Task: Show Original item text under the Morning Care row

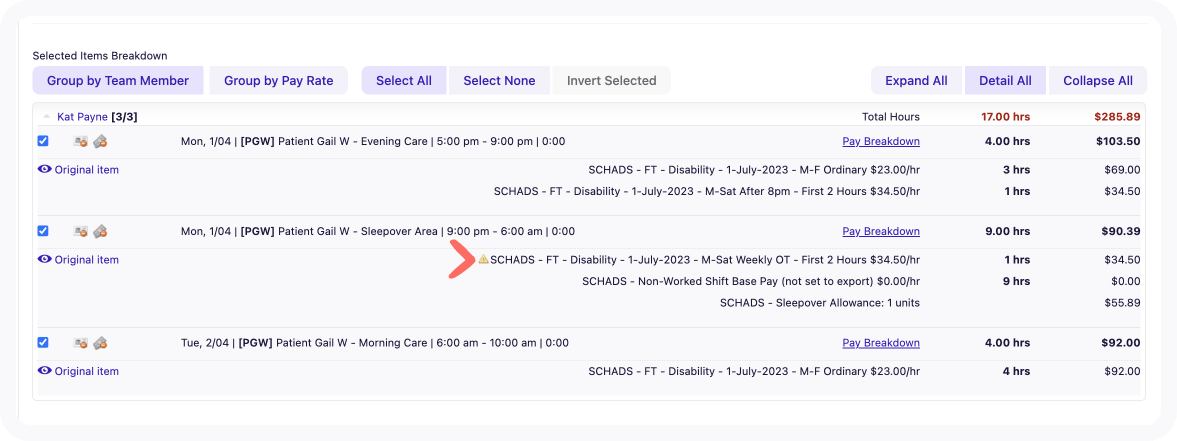Action: (87, 370)
